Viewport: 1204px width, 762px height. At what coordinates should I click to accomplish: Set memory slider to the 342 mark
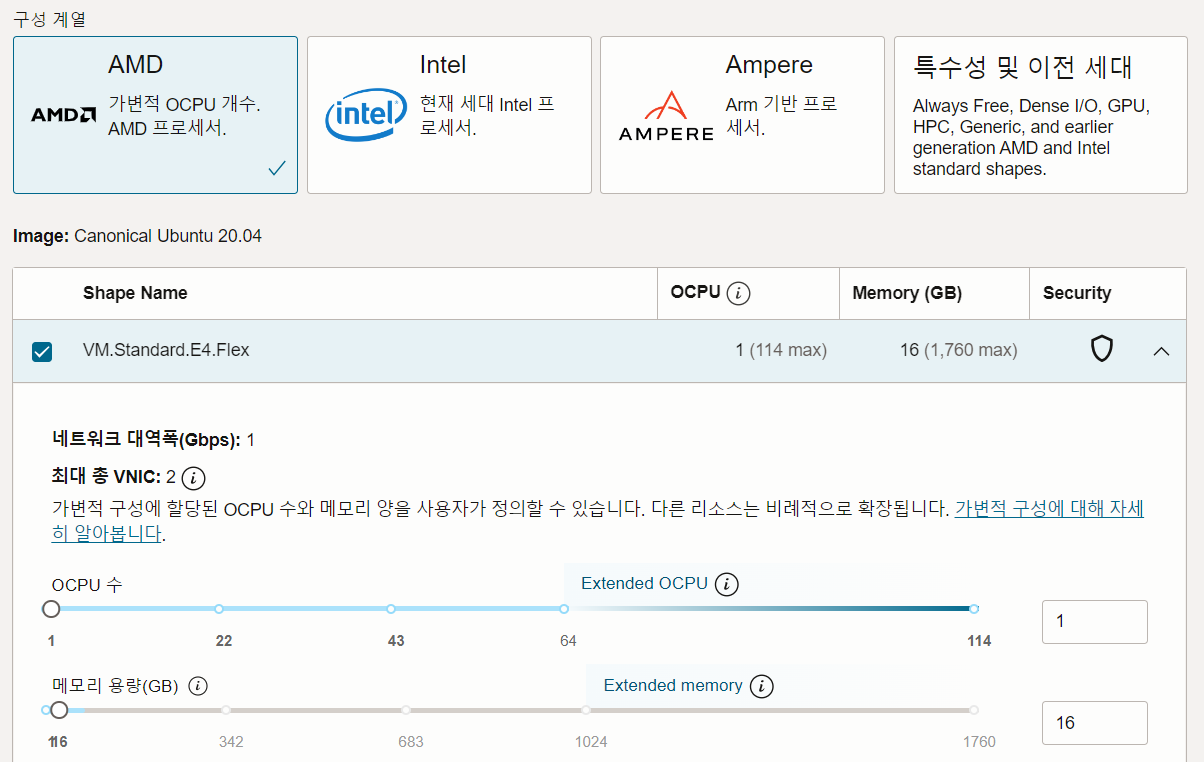click(226, 710)
